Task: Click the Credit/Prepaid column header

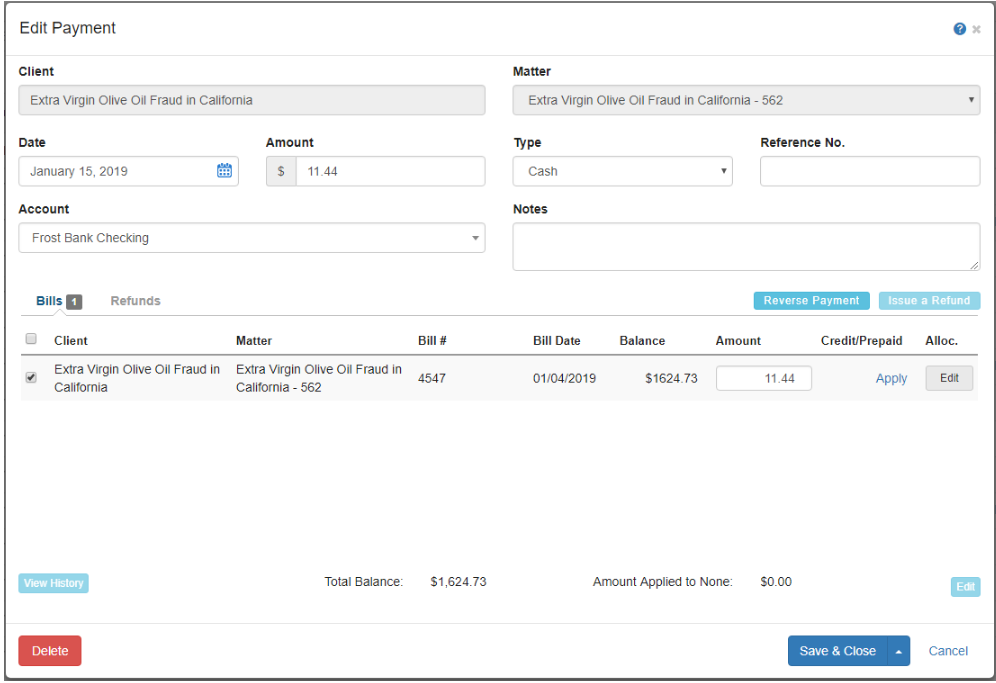Action: 861,341
